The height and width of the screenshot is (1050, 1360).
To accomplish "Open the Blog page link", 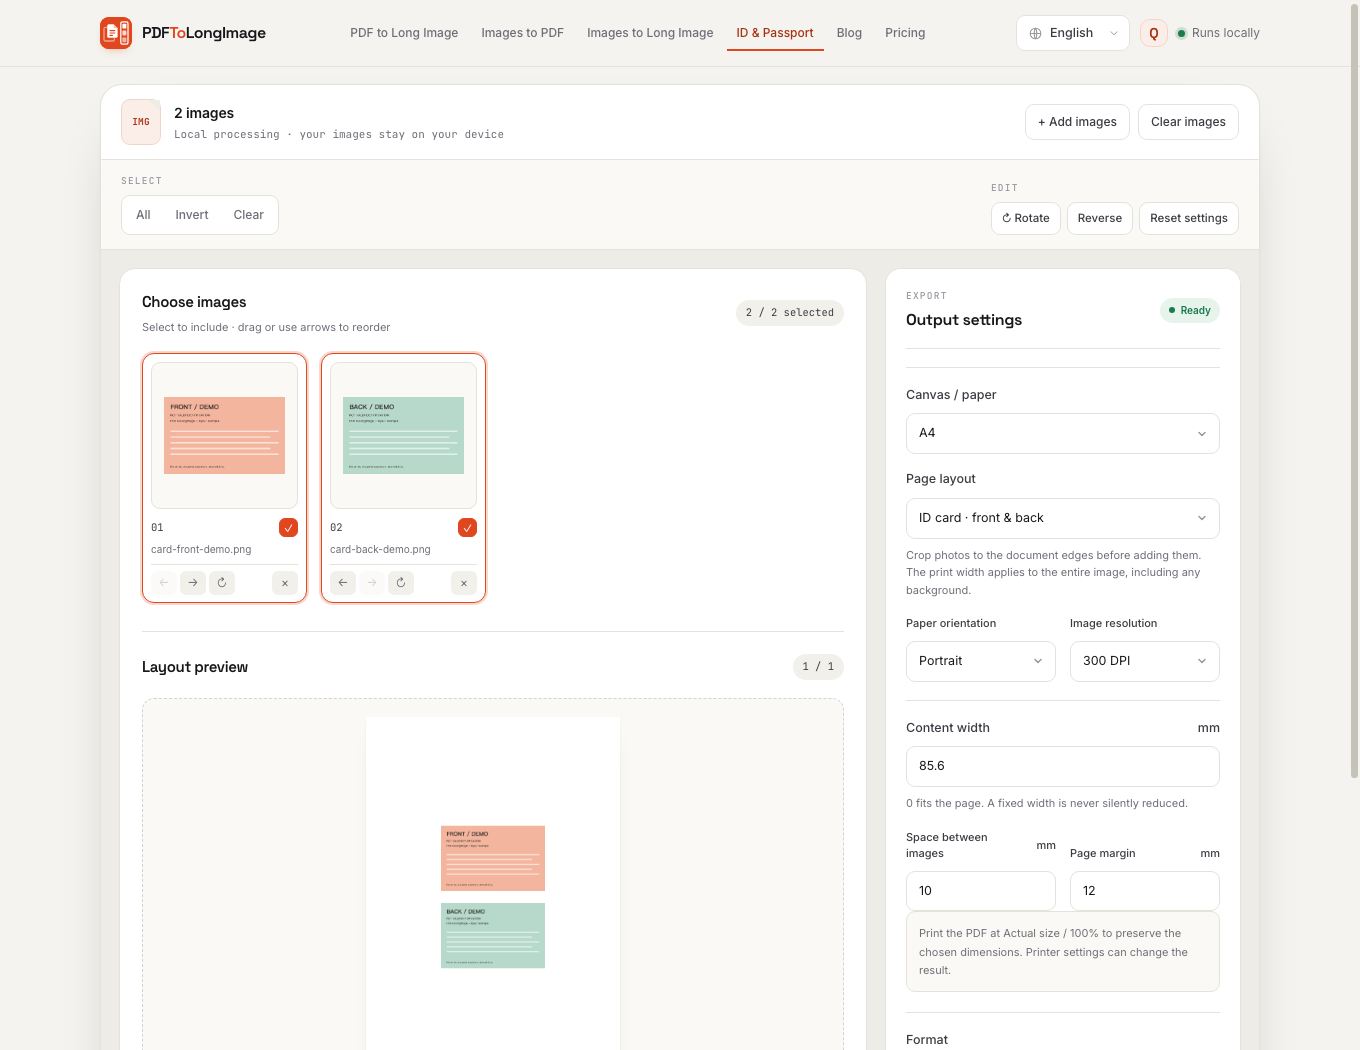I will pyautogui.click(x=849, y=33).
